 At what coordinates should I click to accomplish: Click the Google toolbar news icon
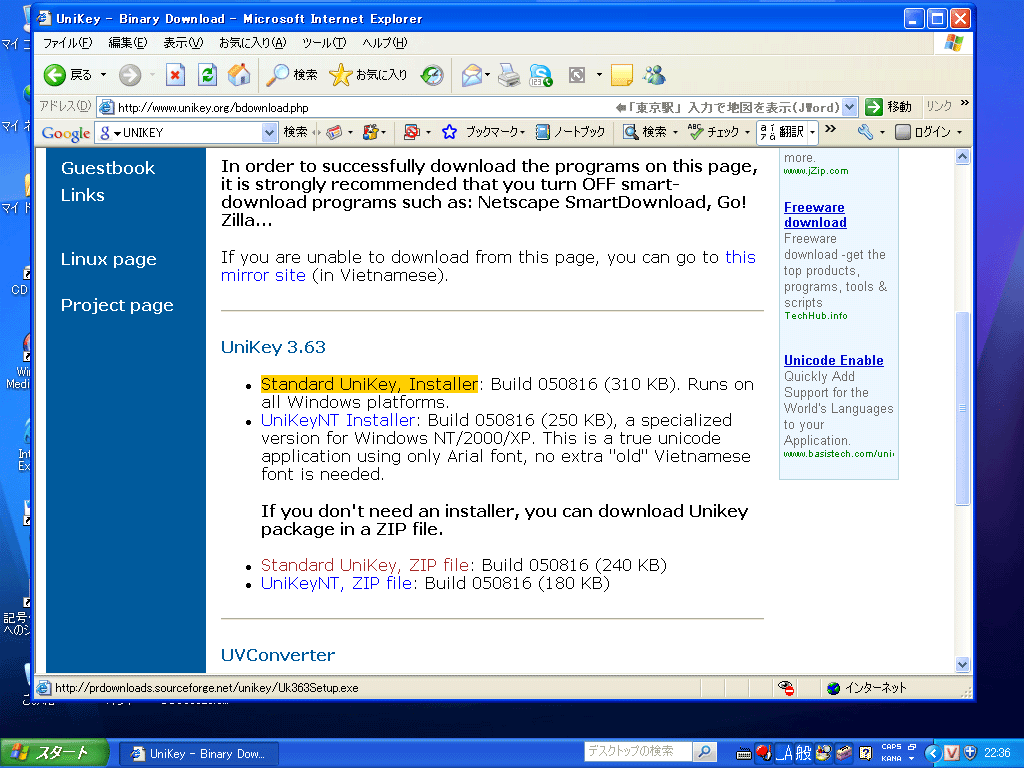[x=334, y=133]
